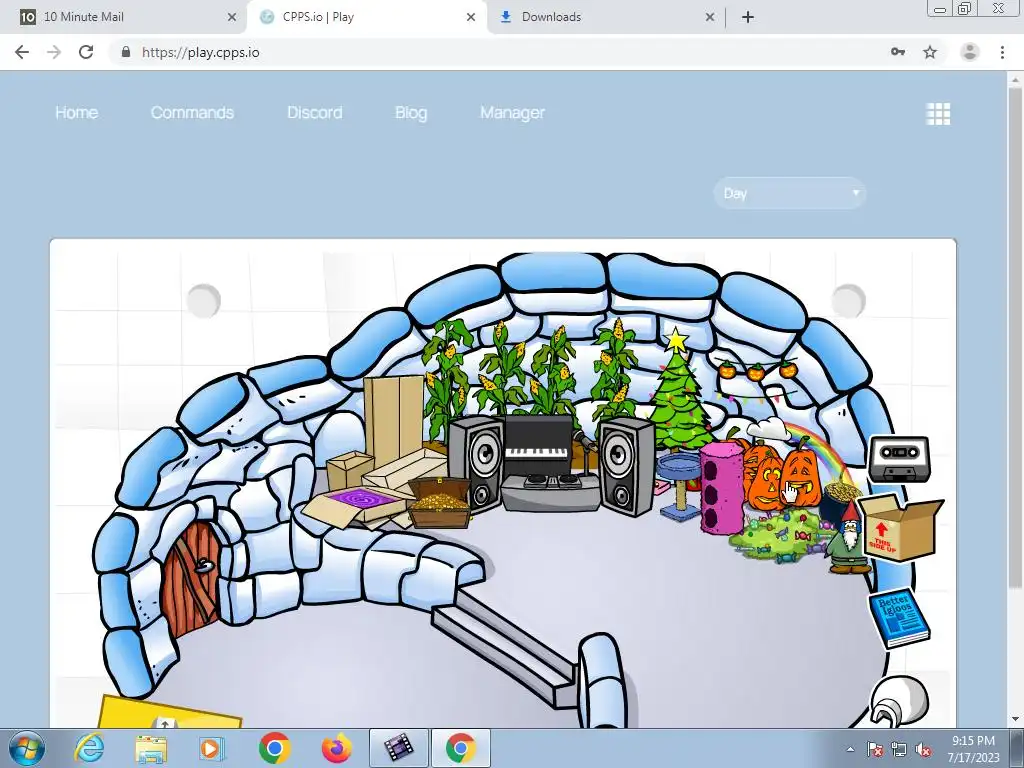Select the pink scratching tower item

point(722,487)
